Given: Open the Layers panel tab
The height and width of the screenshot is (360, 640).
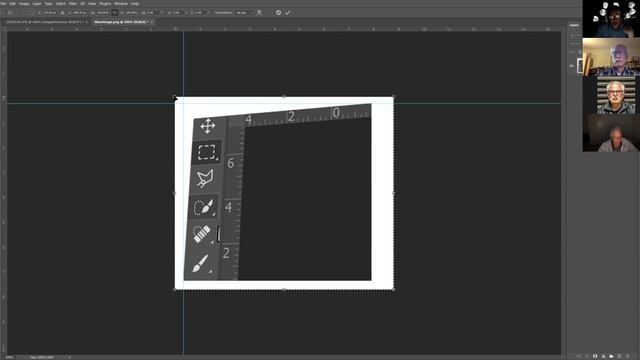Looking at the screenshot, I should (x=574, y=25).
